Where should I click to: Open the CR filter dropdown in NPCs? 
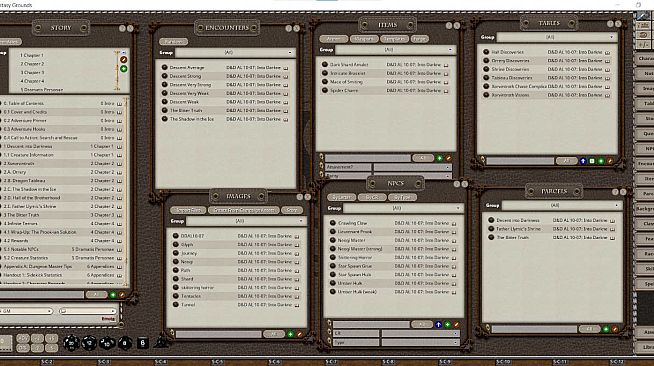point(420,333)
